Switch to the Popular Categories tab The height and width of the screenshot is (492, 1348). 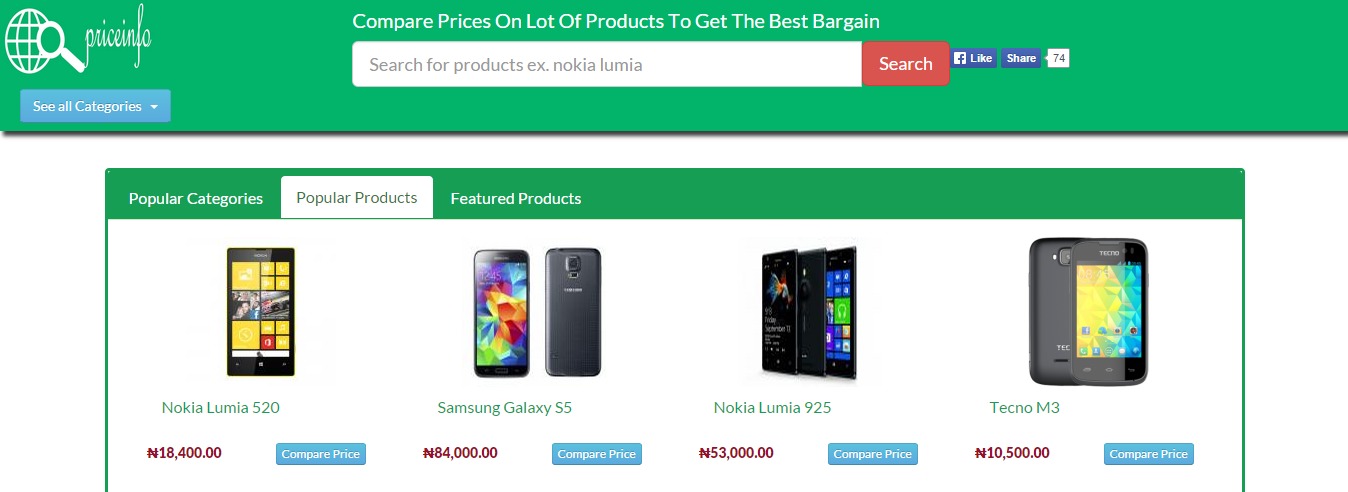pos(196,198)
